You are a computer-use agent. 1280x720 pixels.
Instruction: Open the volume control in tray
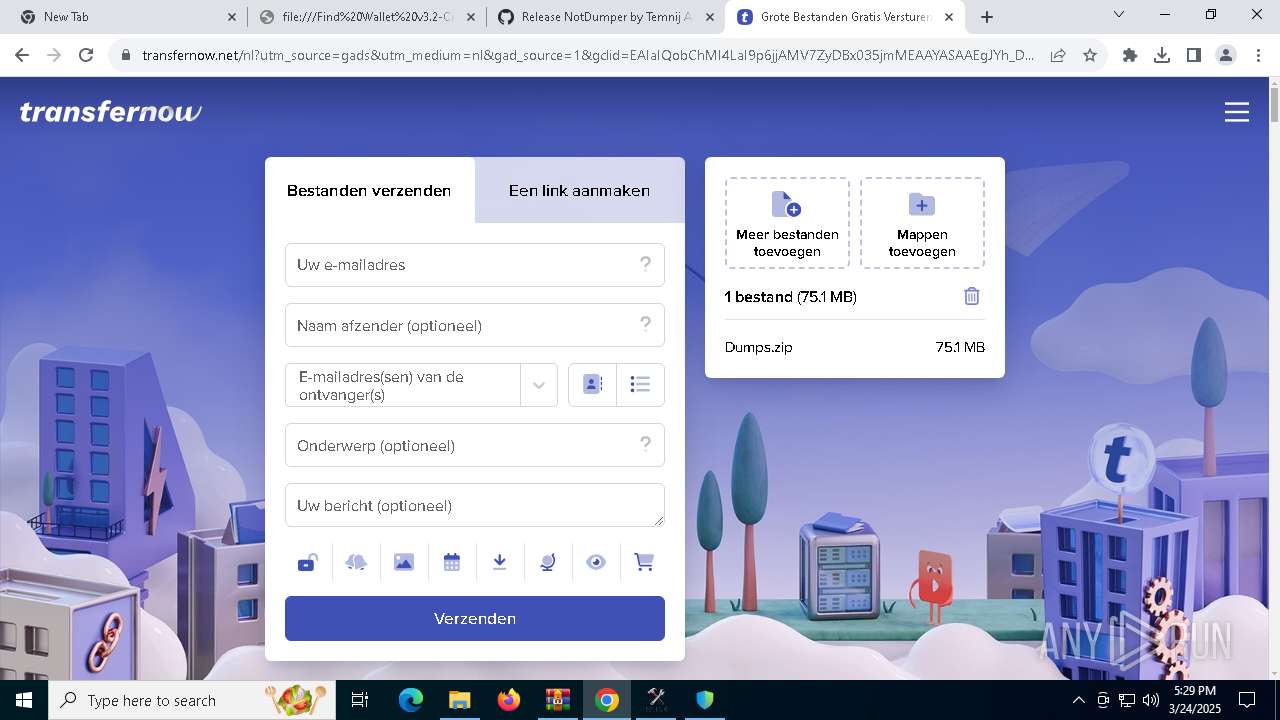(x=1151, y=700)
